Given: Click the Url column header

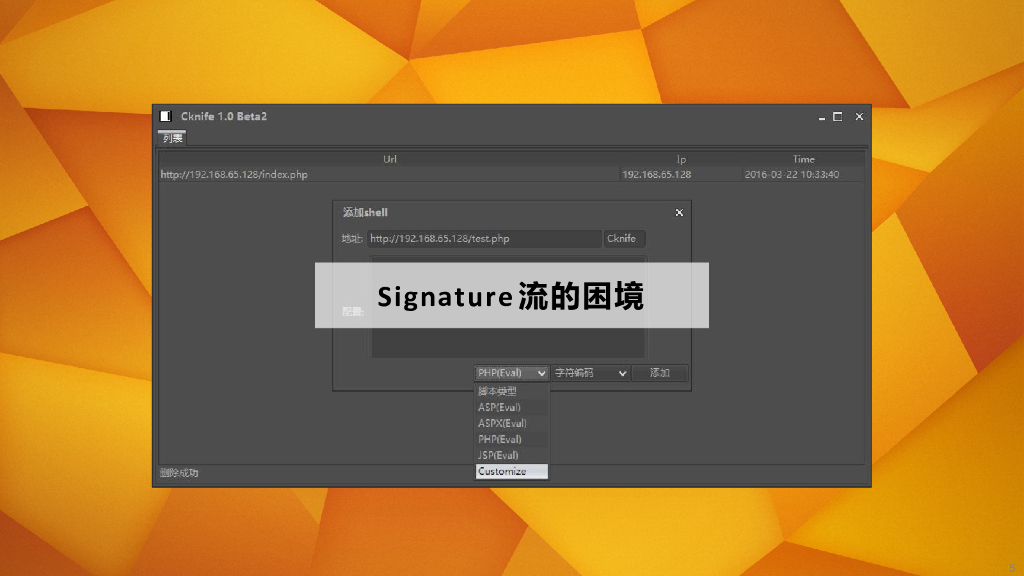Looking at the screenshot, I should click(x=390, y=159).
